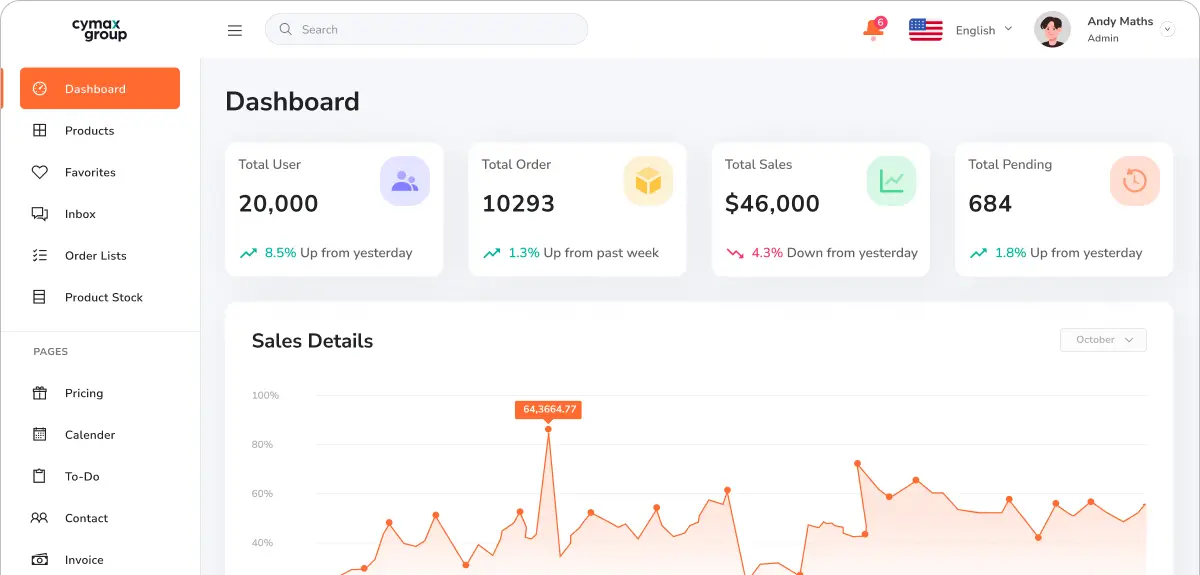Click the Favorites heart icon in sidebar
Viewport: 1200px width, 575px height.
40,172
